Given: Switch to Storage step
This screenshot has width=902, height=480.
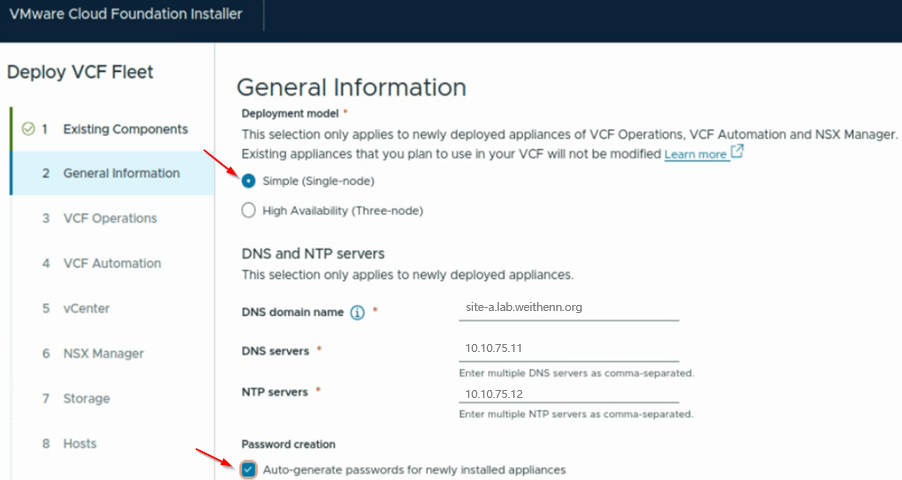Looking at the screenshot, I should click(x=86, y=398).
